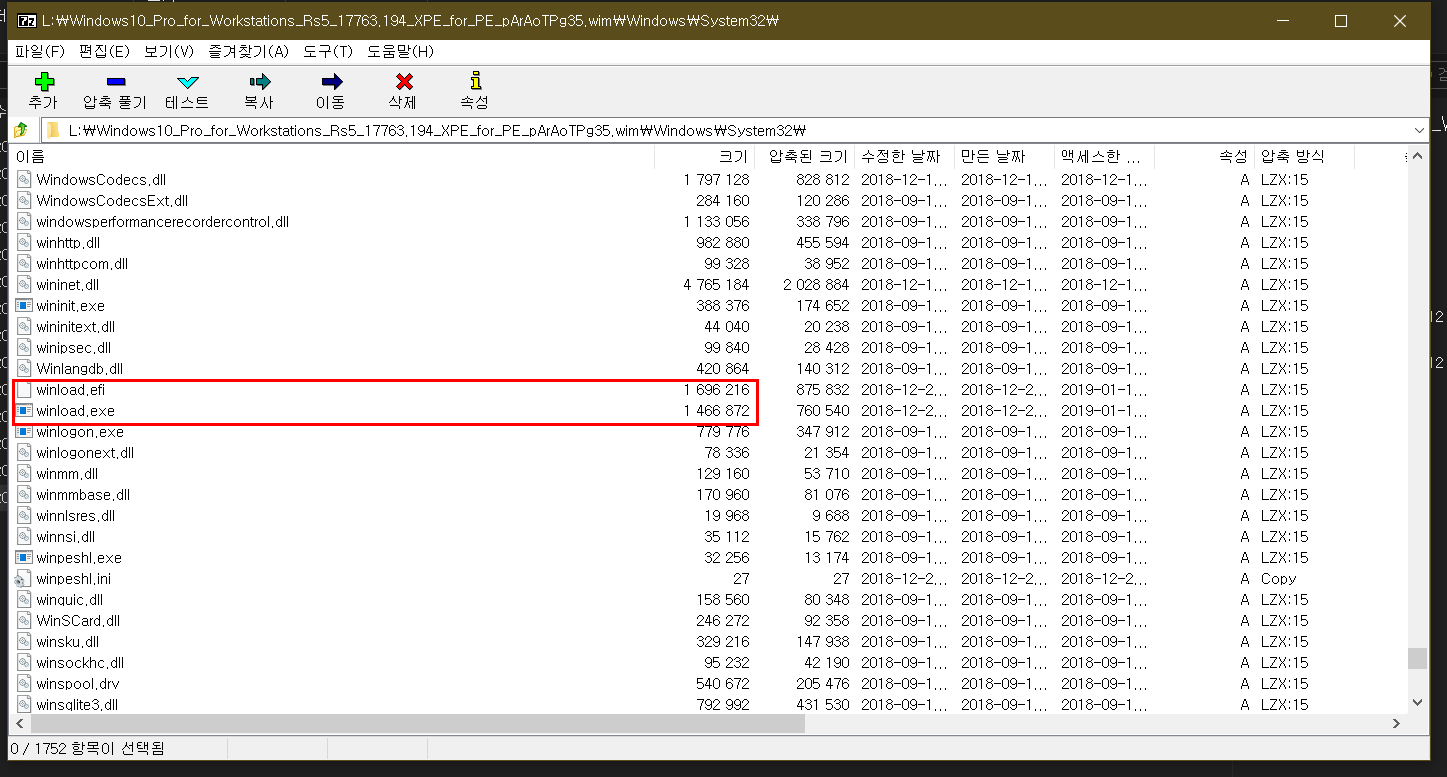This screenshot has width=1447, height=777.
Task: Select the winnlsres.dll file name
Action: pyautogui.click(x=76, y=516)
